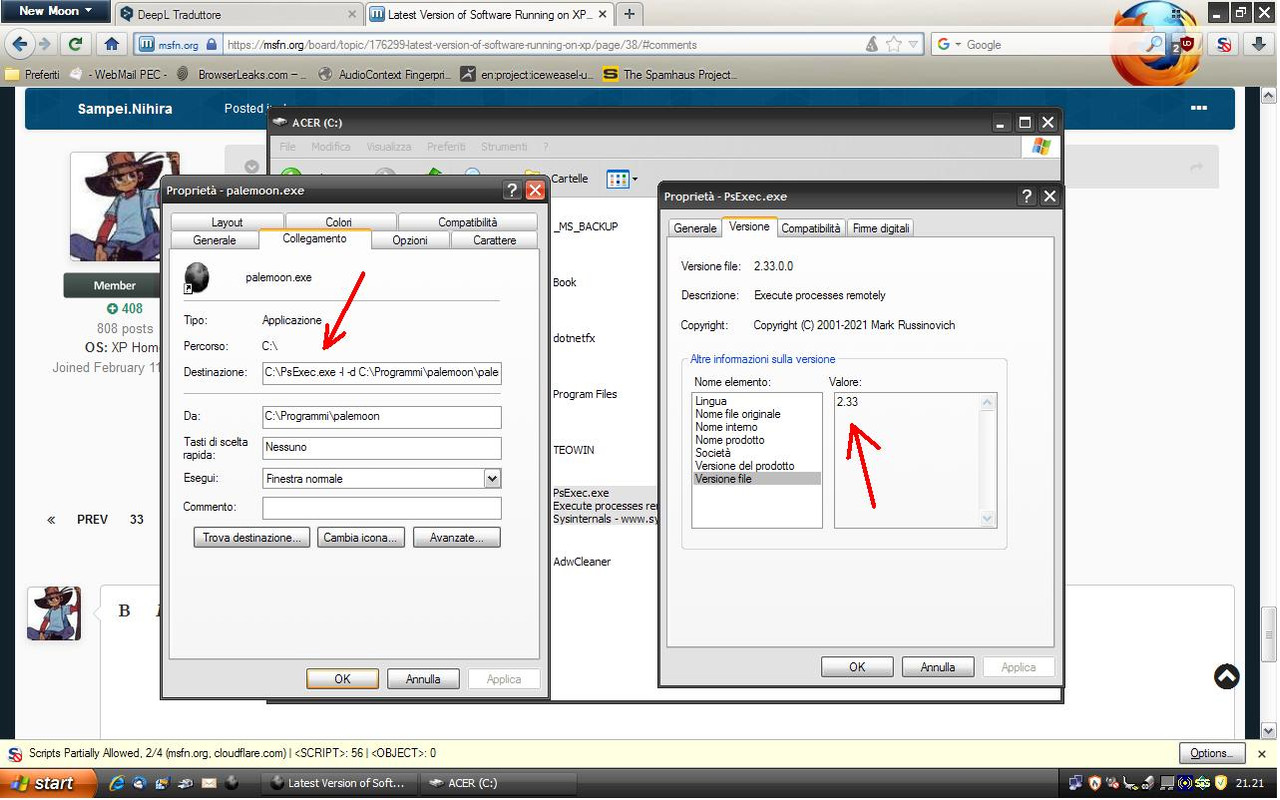This screenshot has height=800, width=1280.
Task: Click the forum post options ellipsis
Action: tap(1198, 108)
